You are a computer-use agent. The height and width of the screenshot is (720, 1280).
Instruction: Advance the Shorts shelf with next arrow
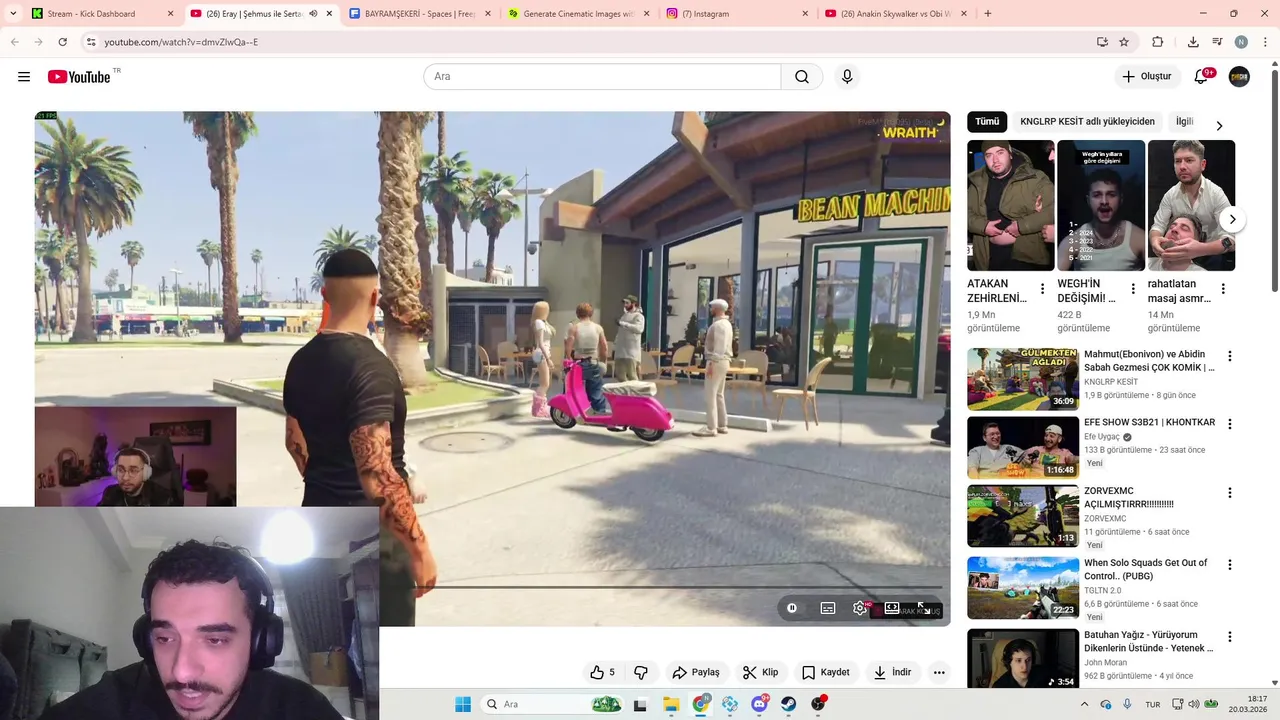tap(1233, 219)
